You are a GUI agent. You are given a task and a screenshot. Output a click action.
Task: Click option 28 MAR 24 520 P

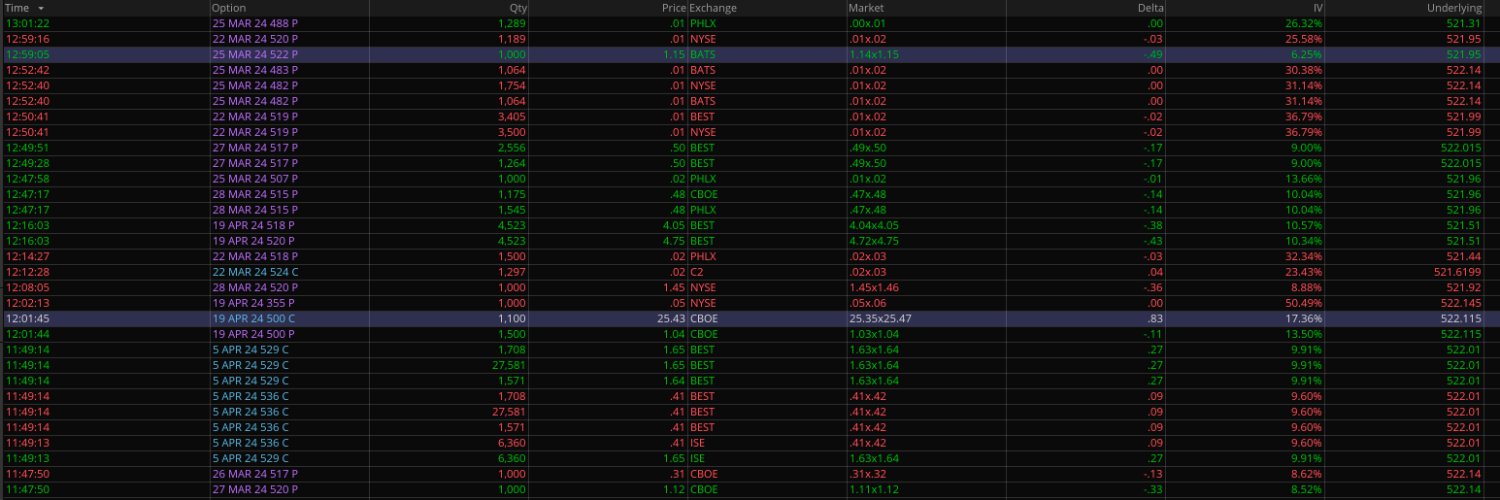254,287
